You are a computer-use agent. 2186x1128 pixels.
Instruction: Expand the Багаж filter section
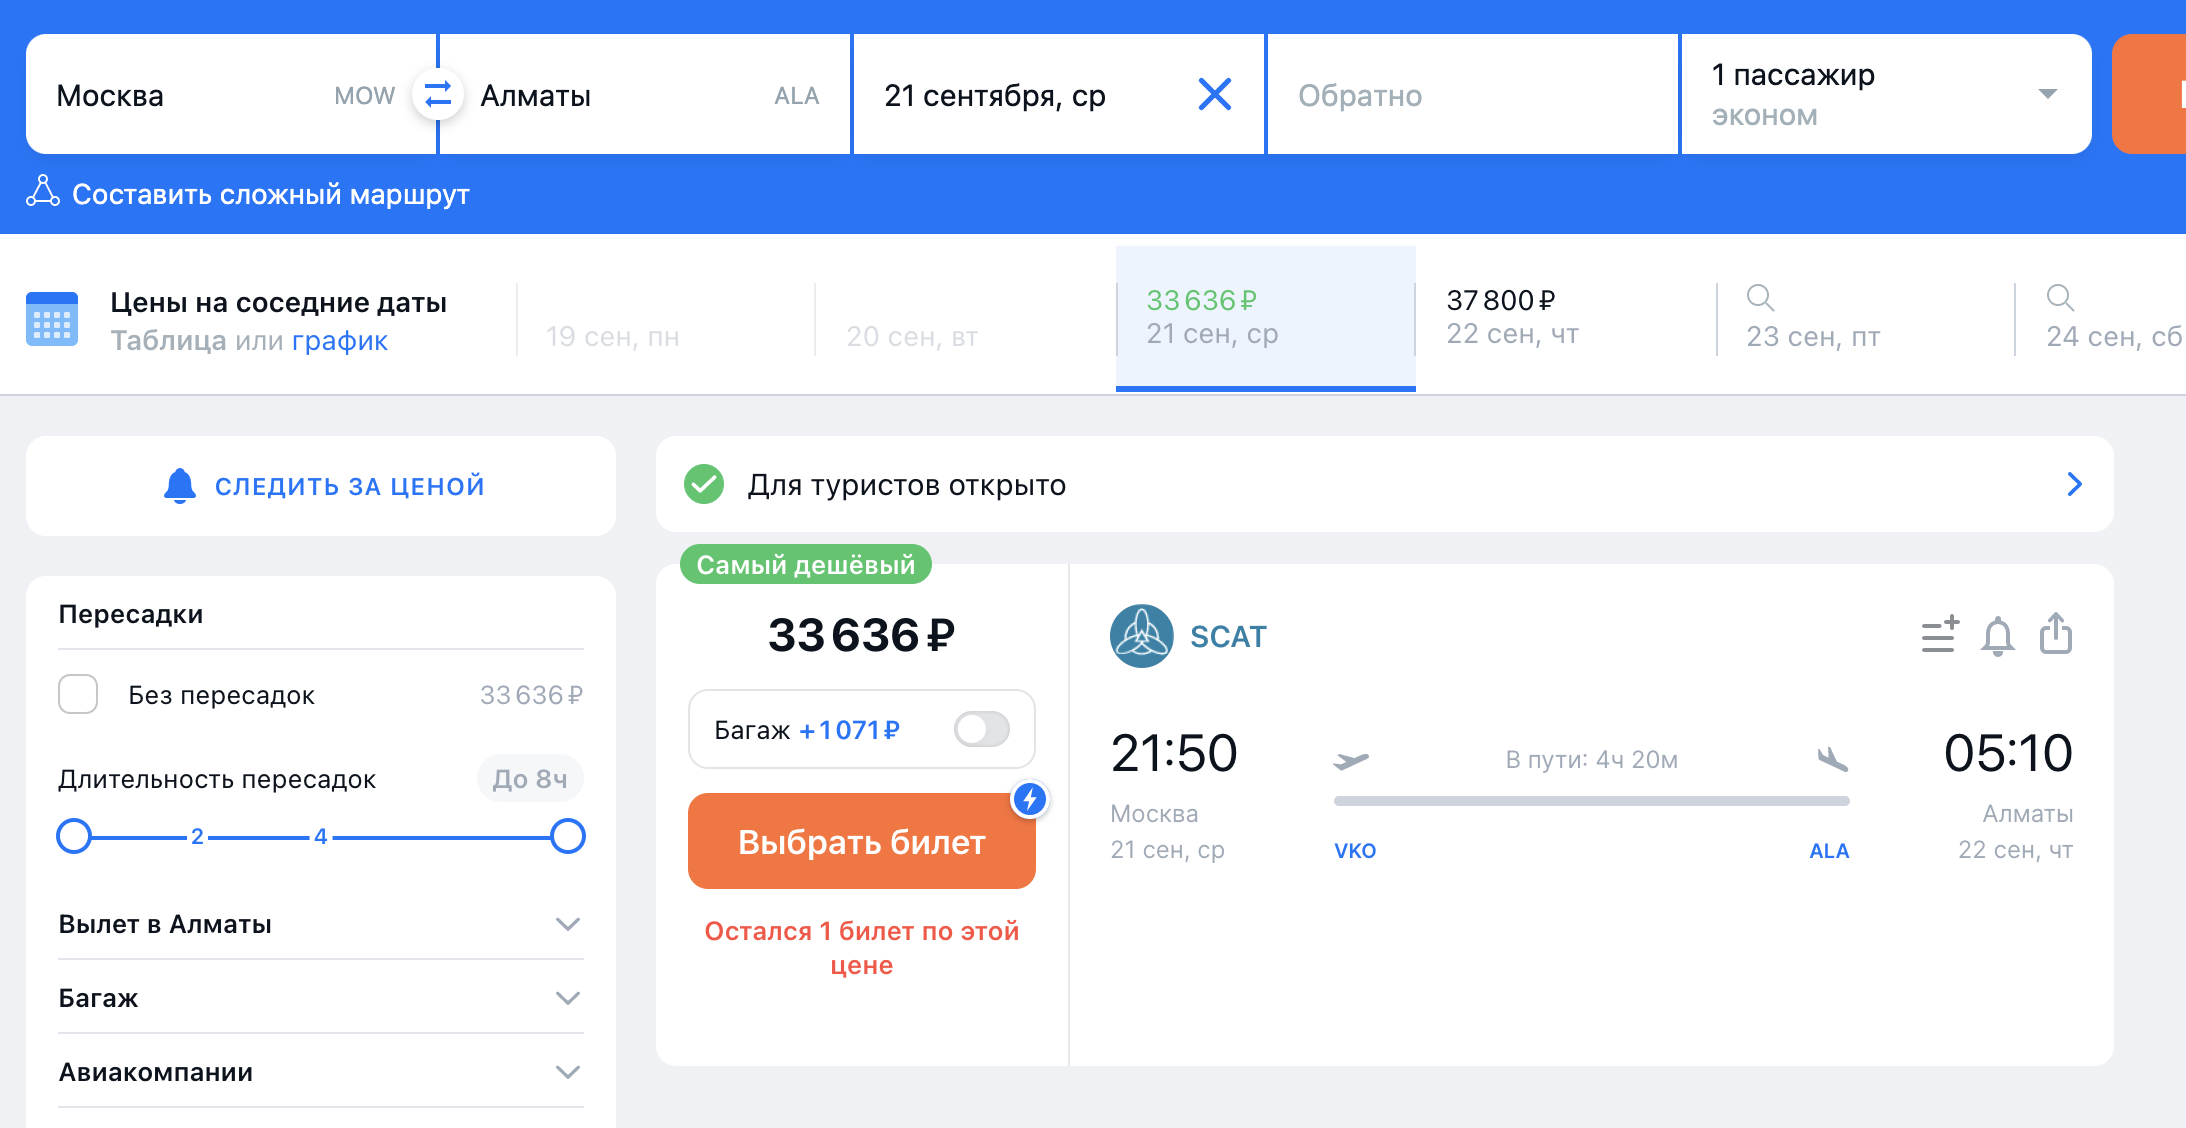coord(567,998)
